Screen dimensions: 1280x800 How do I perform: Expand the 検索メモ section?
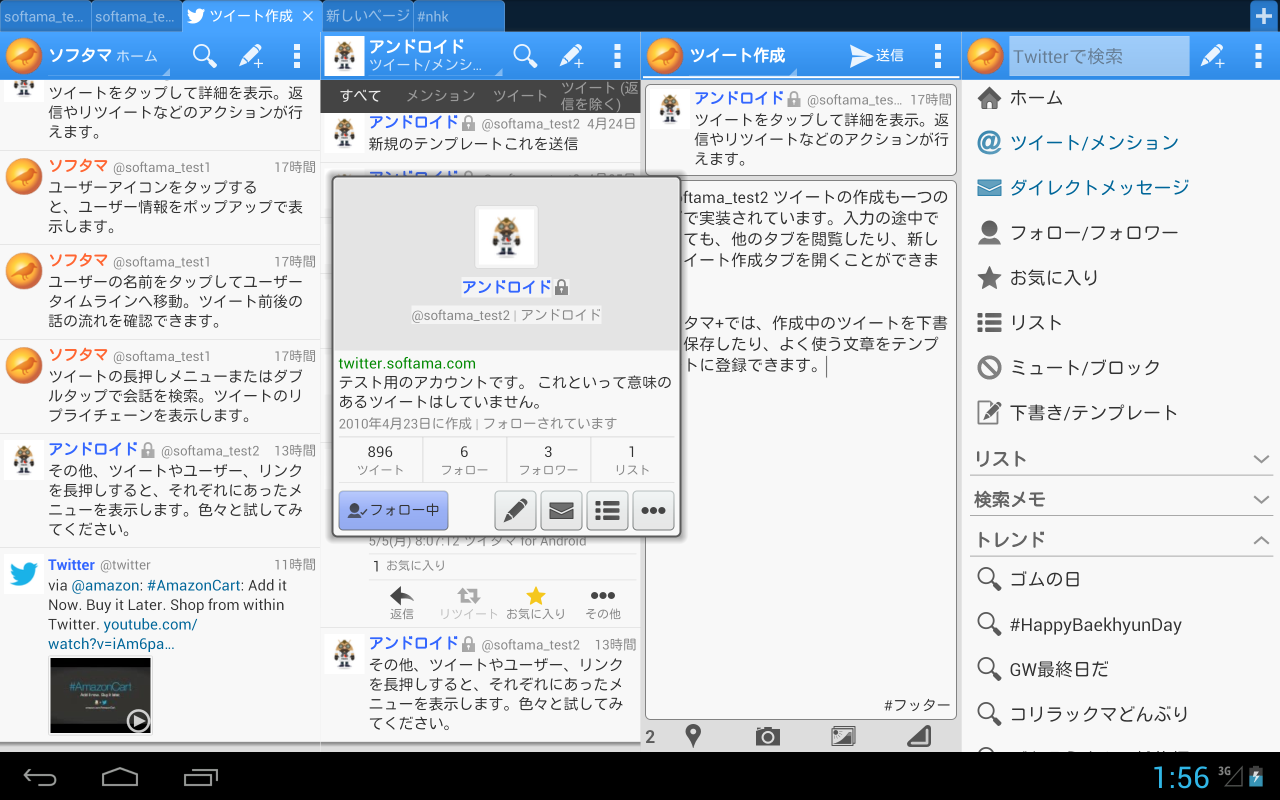[x=1261, y=499]
